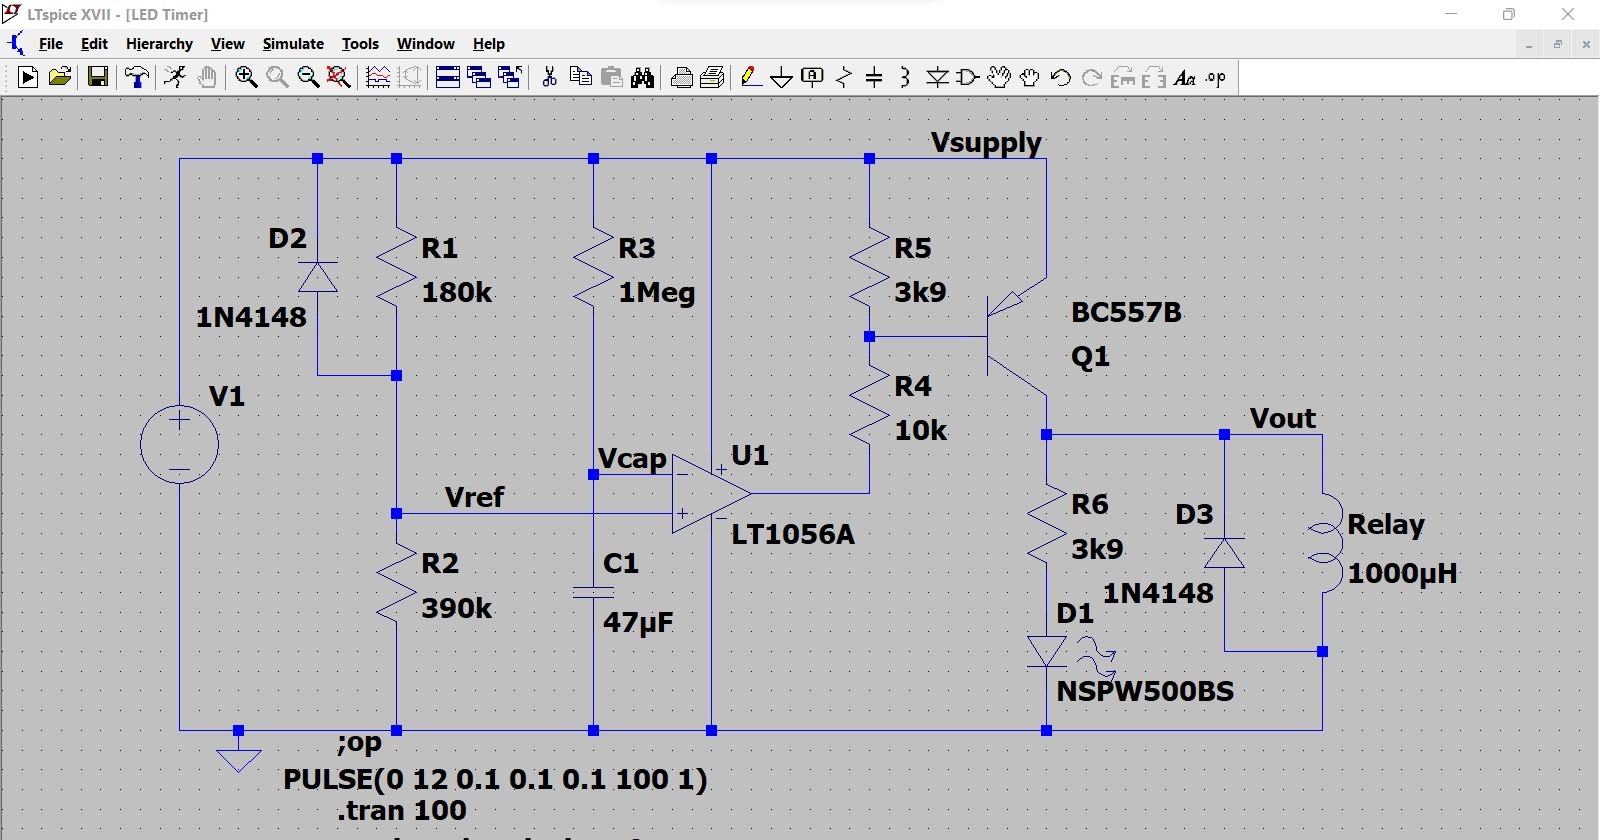
Task: Open the Edit menu
Action: [94, 44]
